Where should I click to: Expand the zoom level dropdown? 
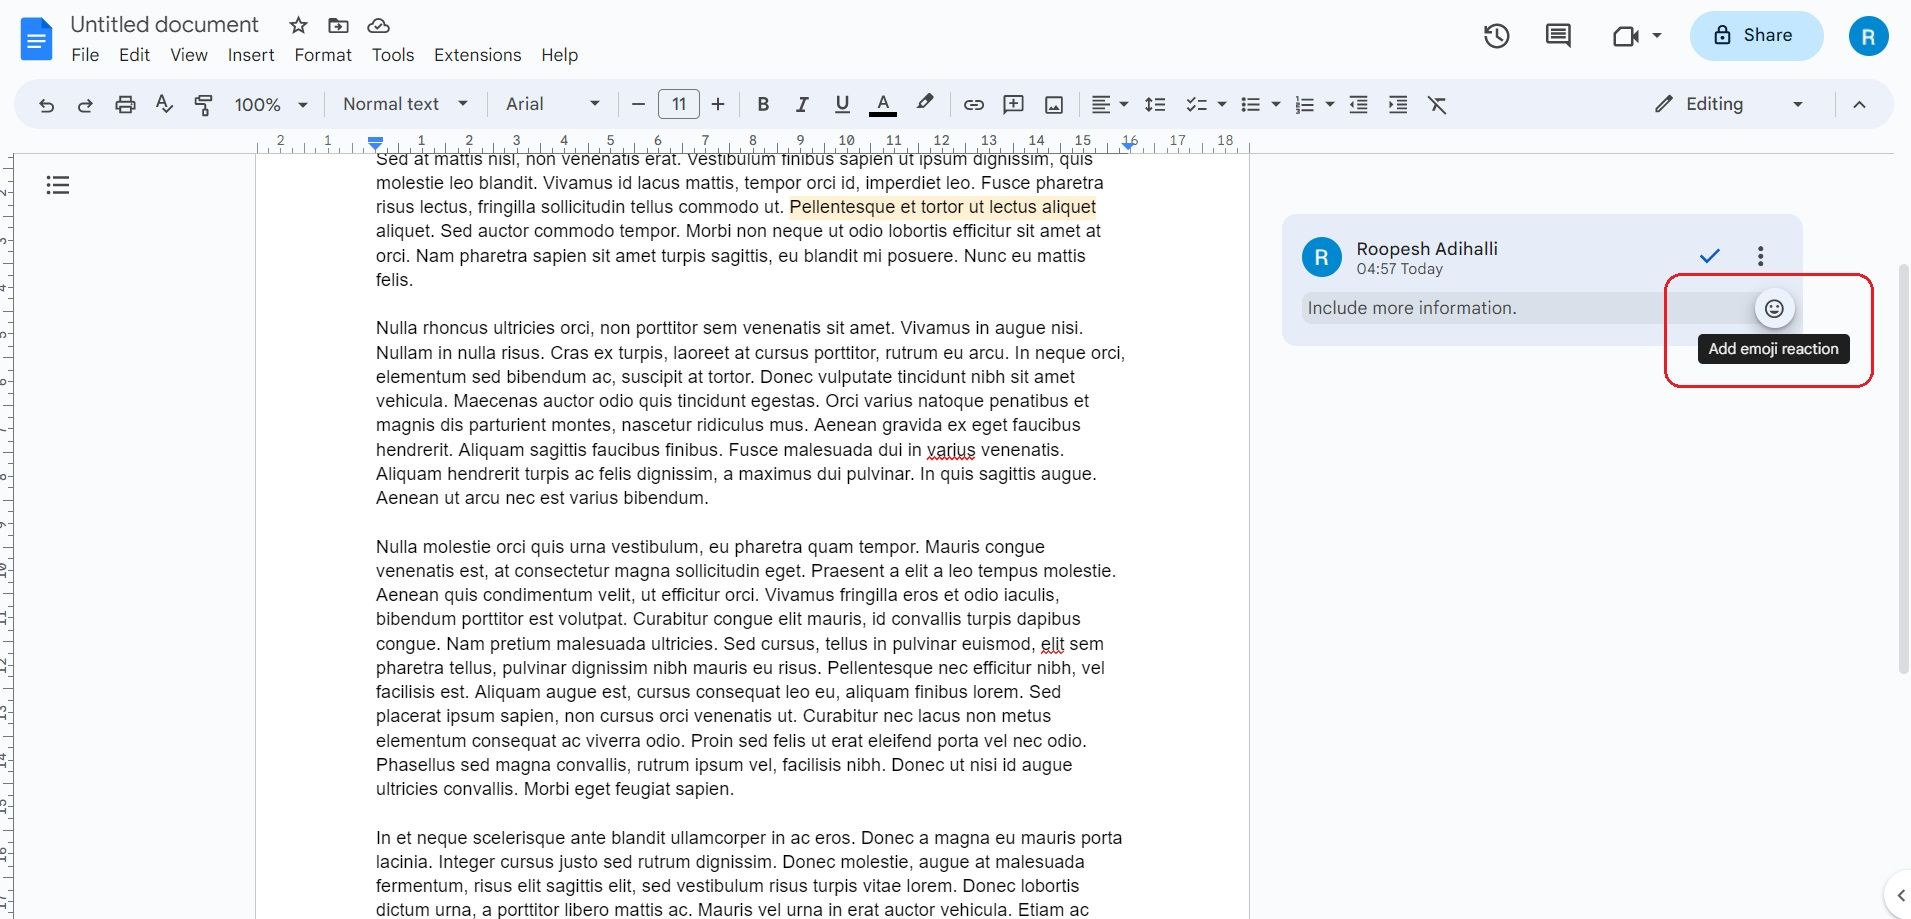click(x=270, y=104)
